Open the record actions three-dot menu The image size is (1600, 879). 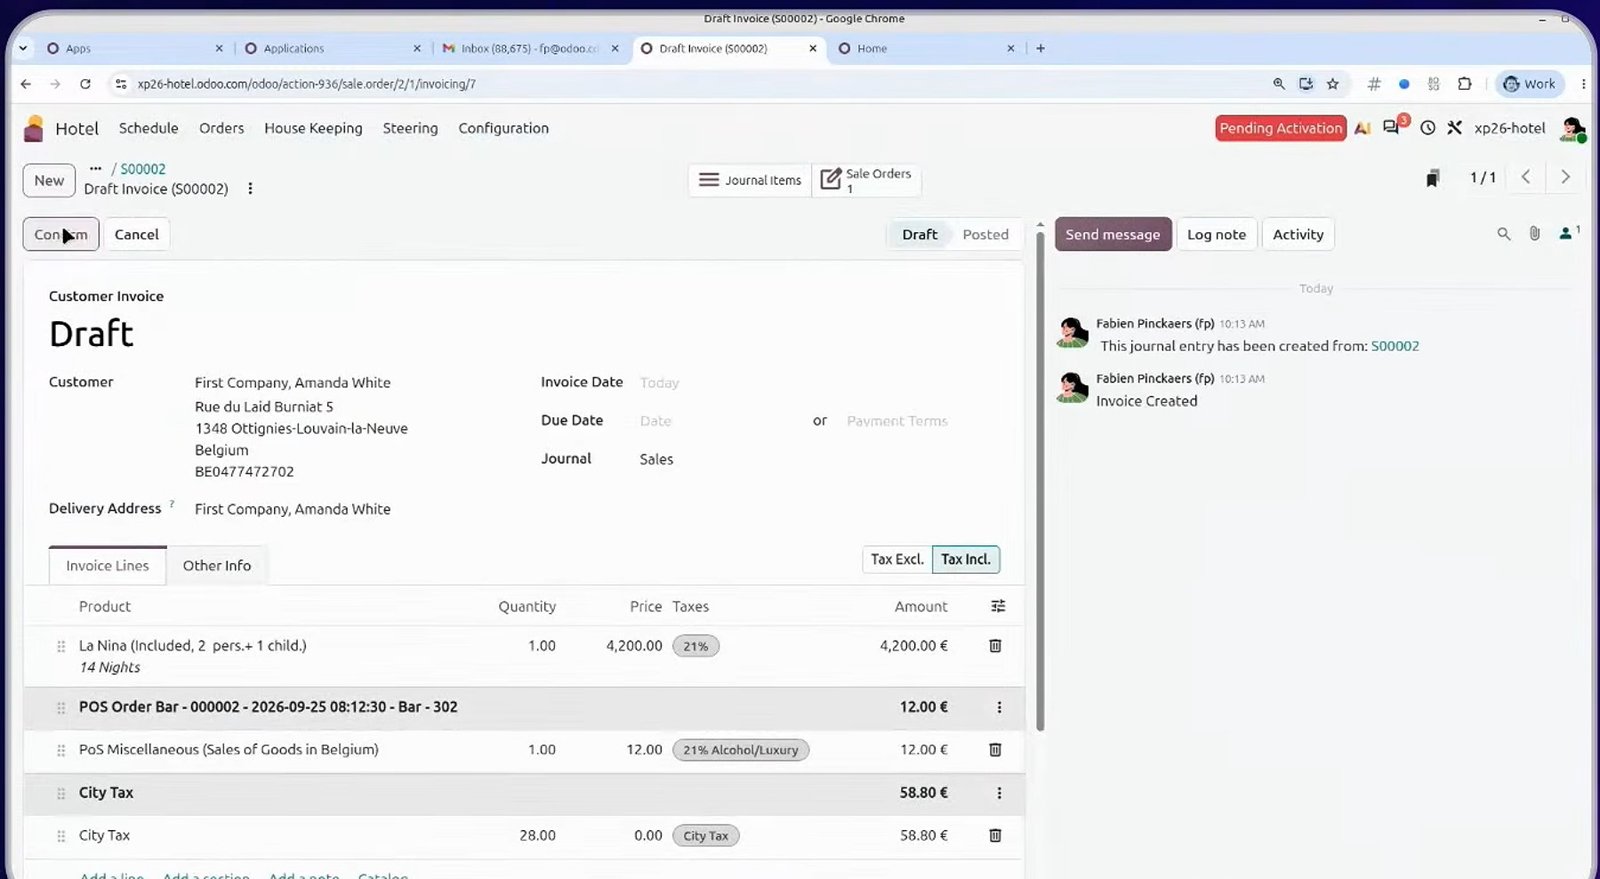250,189
